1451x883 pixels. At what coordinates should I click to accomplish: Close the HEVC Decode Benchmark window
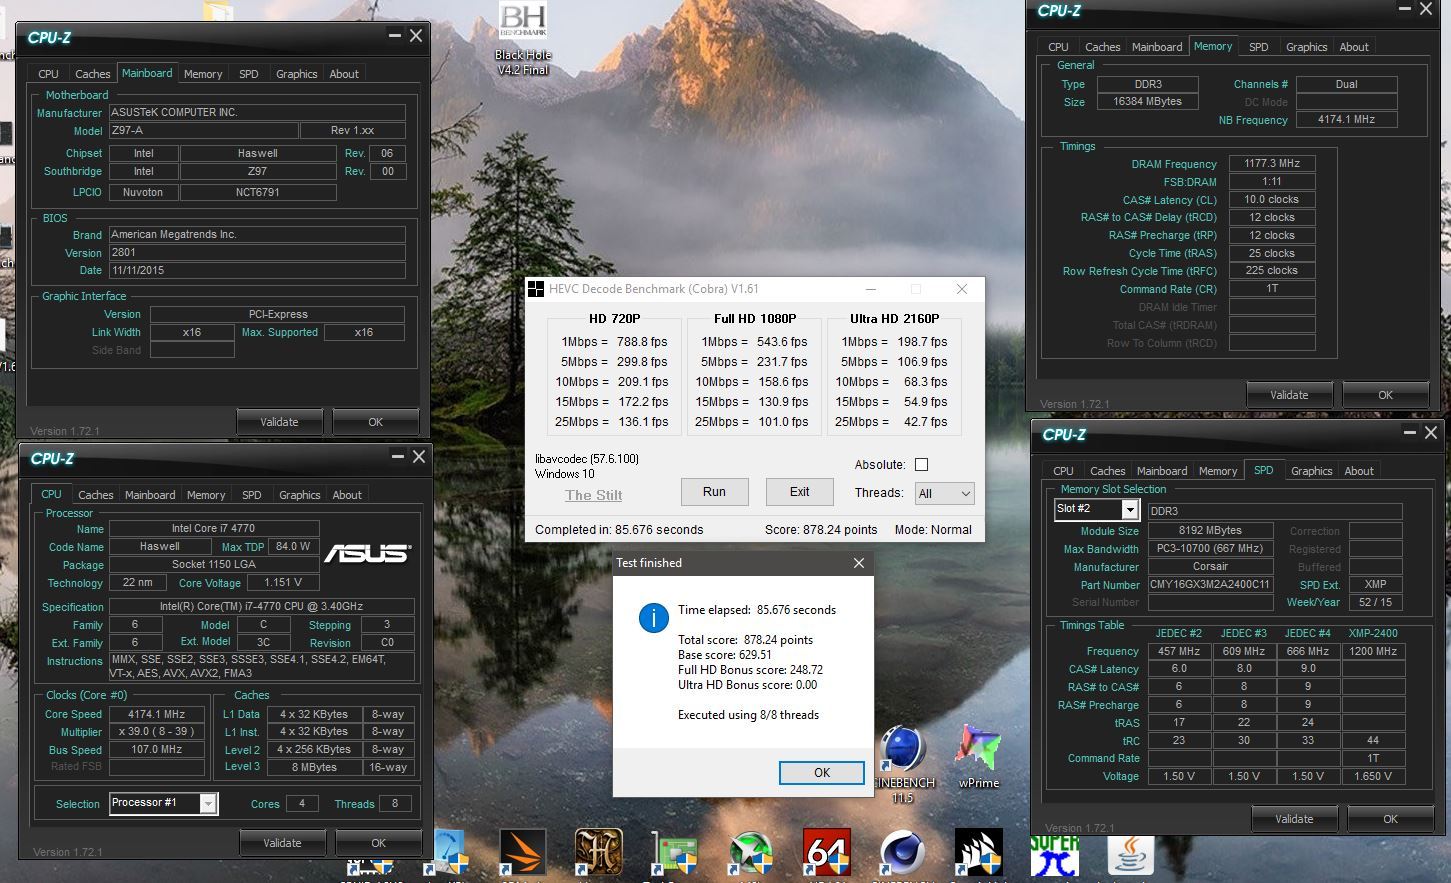[x=961, y=289]
